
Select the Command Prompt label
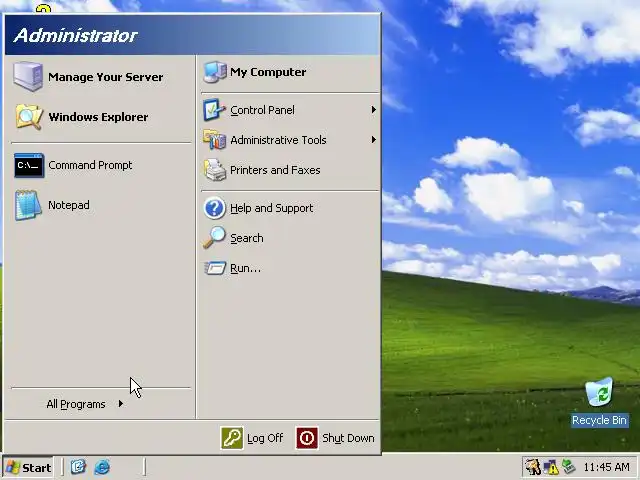click(90, 165)
